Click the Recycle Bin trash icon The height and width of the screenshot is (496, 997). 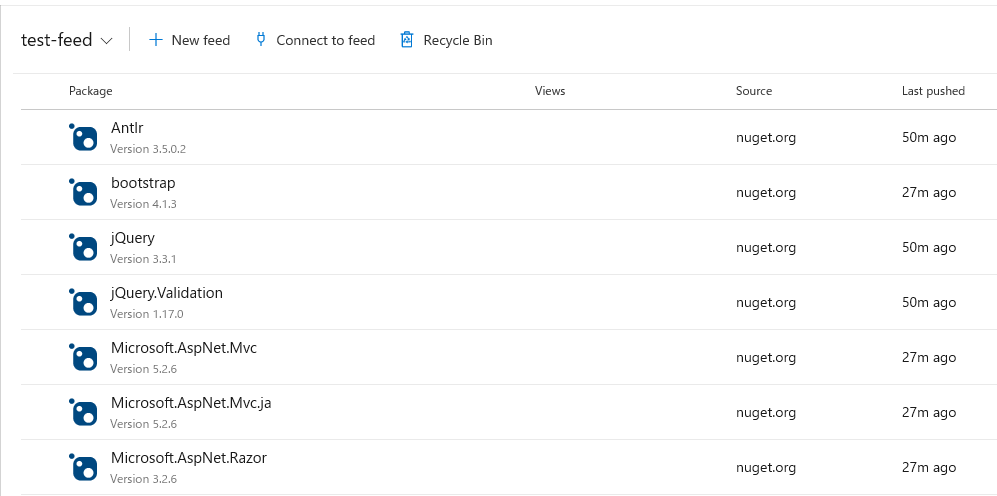tap(407, 40)
